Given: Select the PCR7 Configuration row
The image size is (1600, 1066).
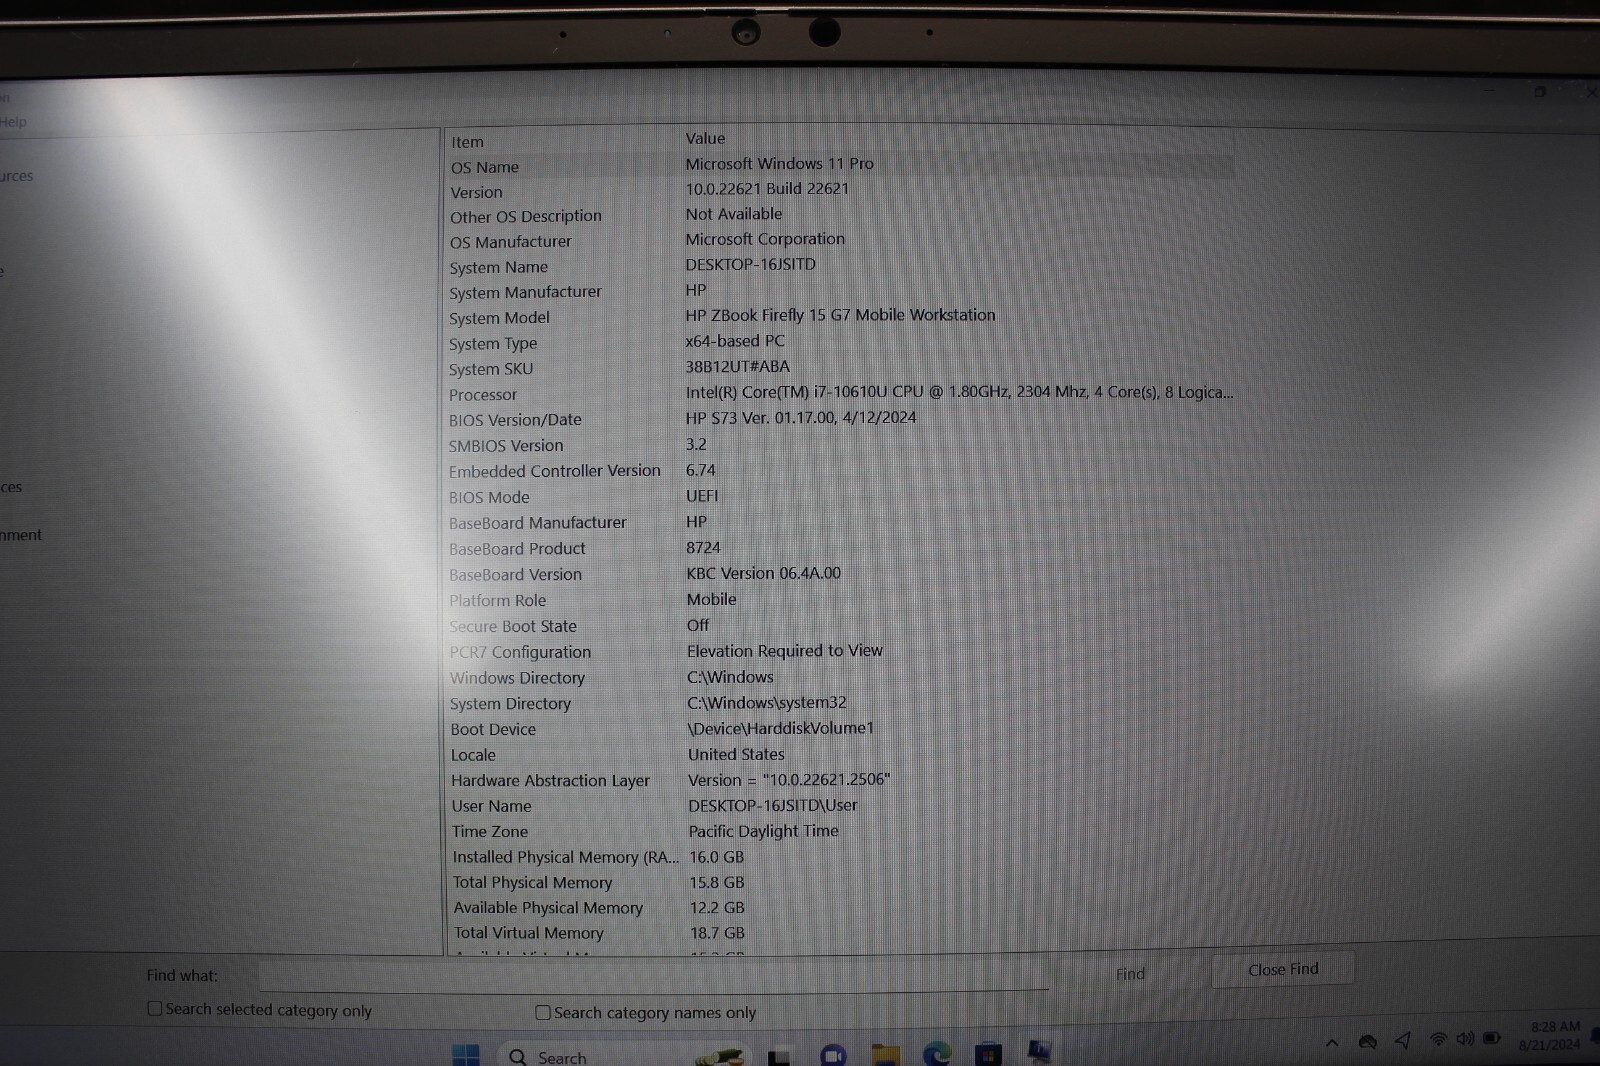Looking at the screenshot, I should 840,652.
